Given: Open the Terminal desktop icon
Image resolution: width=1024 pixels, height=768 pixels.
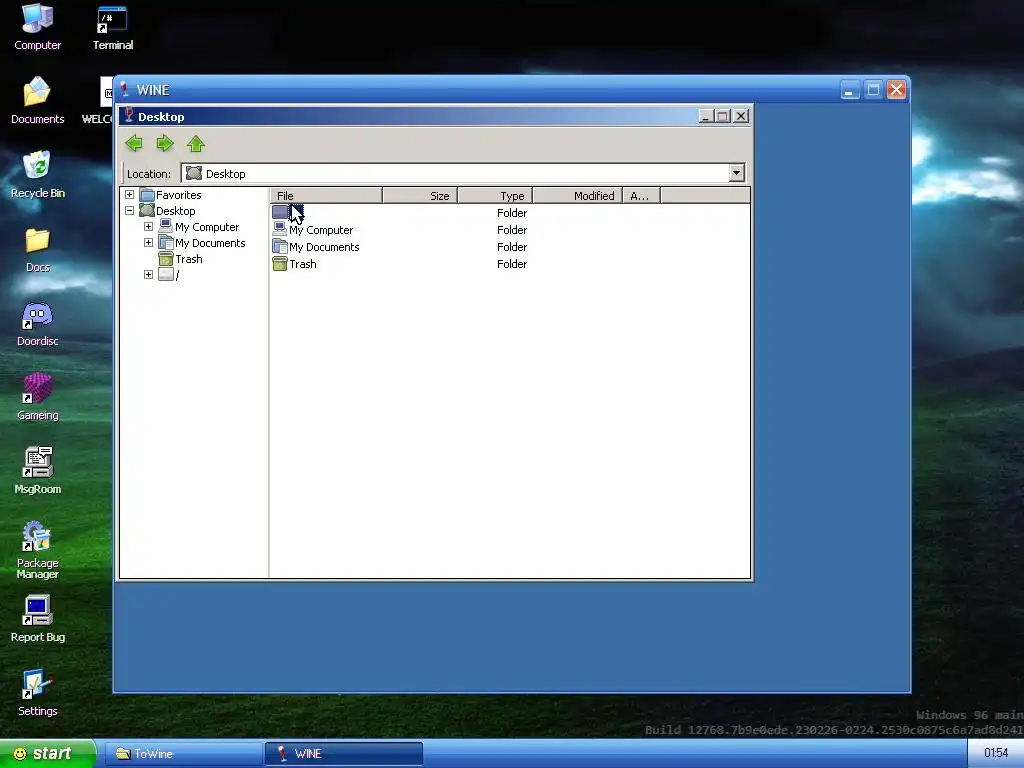Looking at the screenshot, I should (112, 27).
